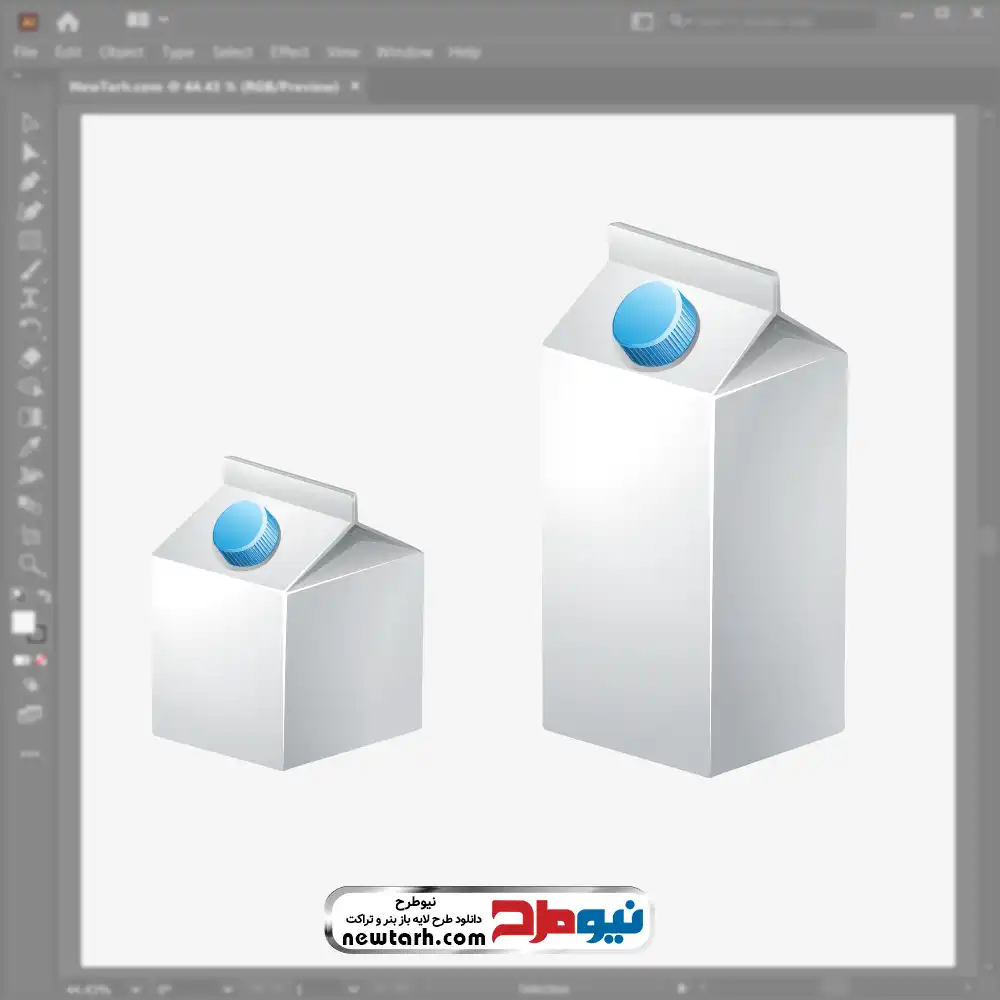Click the Paintbrush tool
Image resolution: width=1000 pixels, height=1000 pixels.
coord(30,269)
